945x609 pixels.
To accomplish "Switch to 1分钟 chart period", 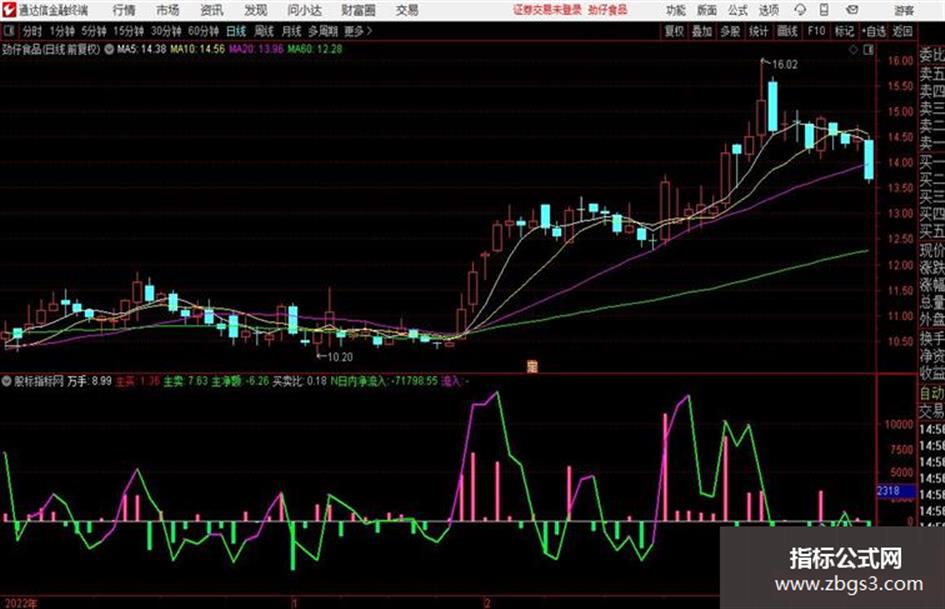I will 61,31.
